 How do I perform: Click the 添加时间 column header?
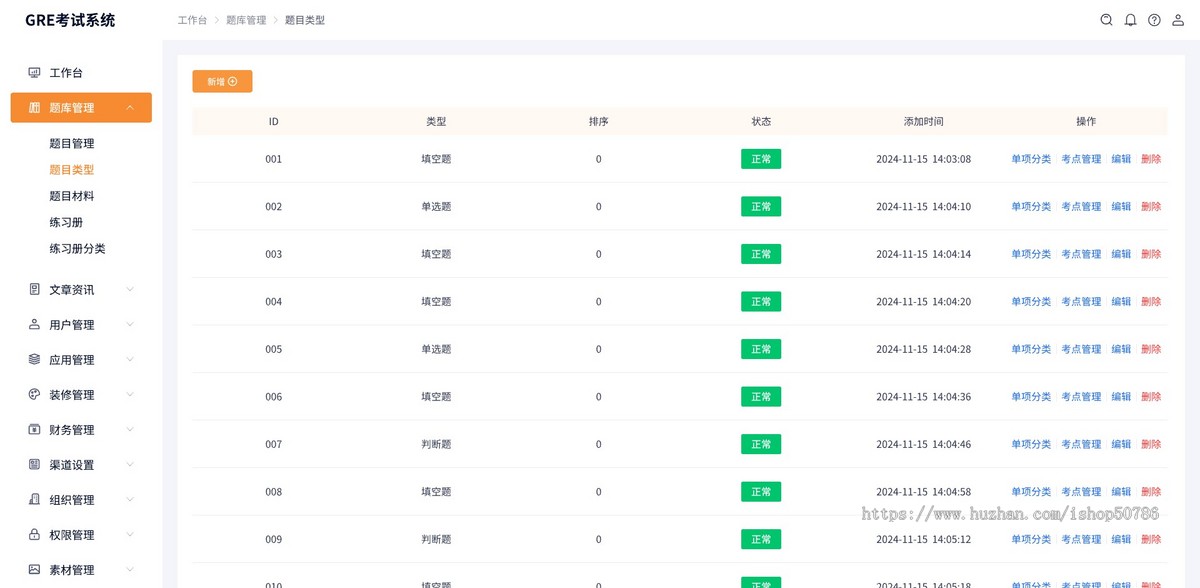coord(923,121)
